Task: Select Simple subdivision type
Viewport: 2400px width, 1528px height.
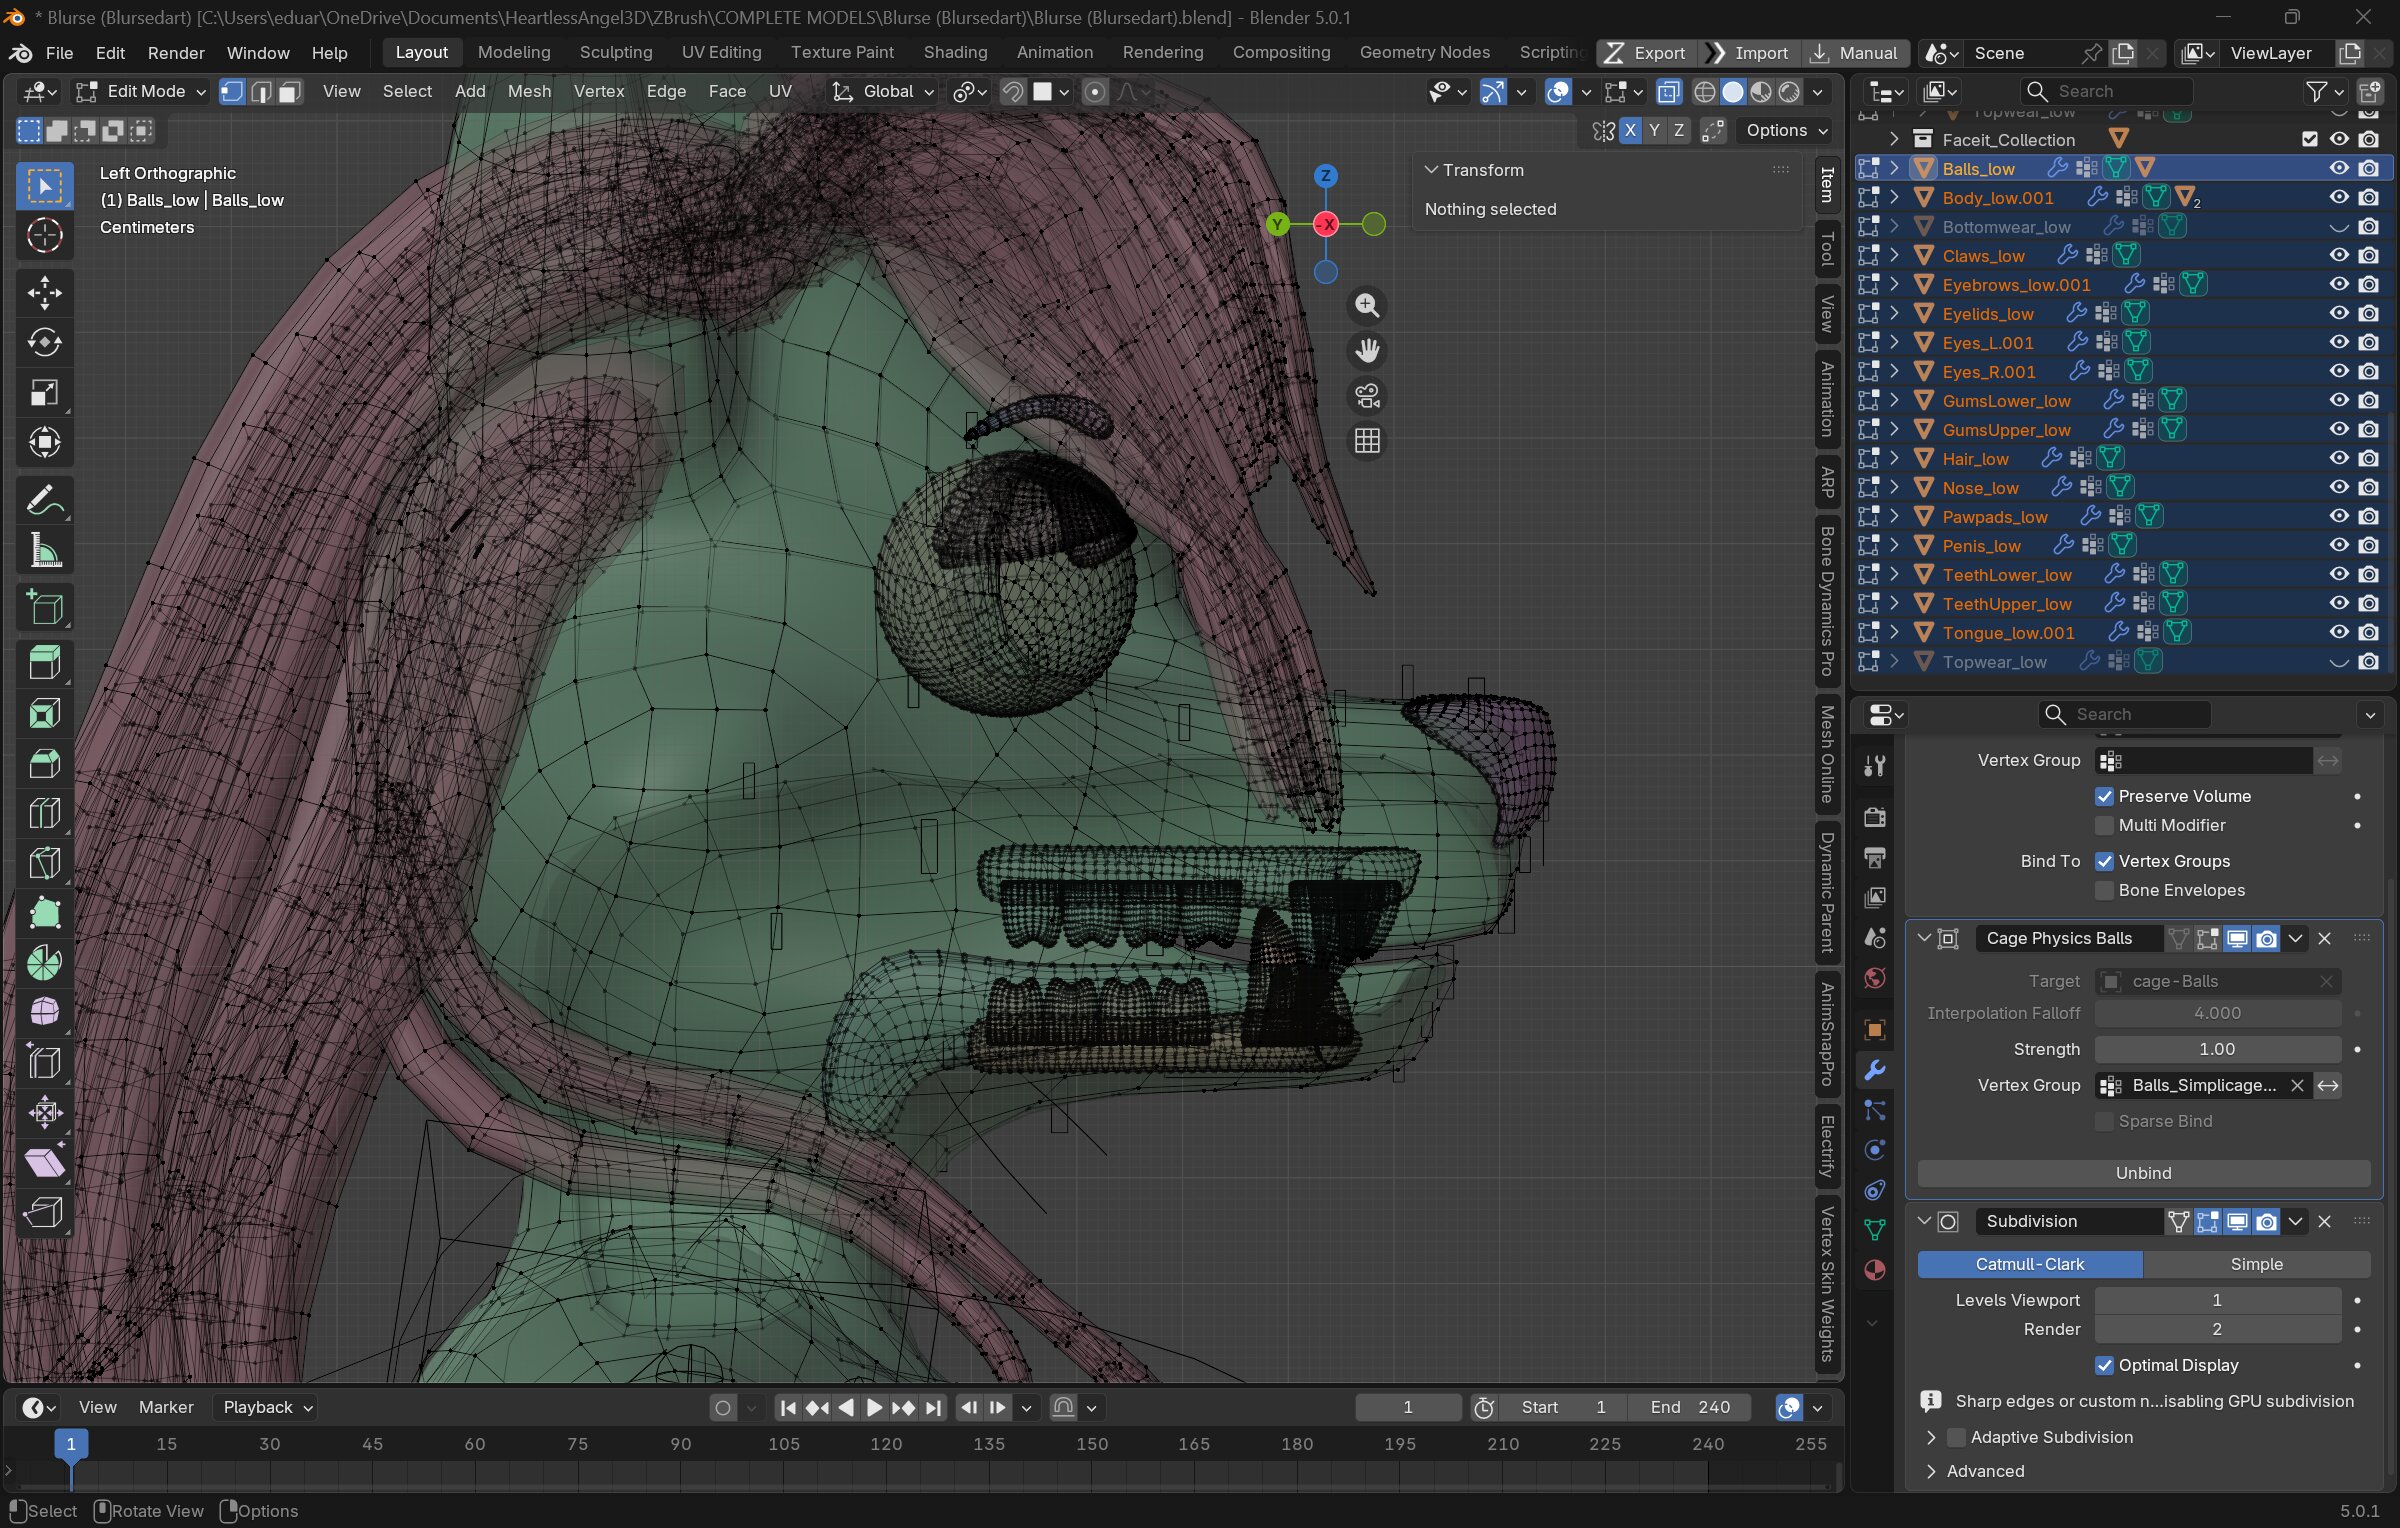Action: [x=2256, y=1264]
